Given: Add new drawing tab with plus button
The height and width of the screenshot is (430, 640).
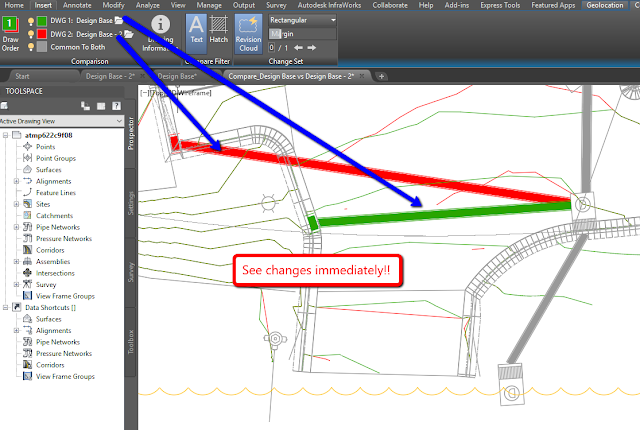Looking at the screenshot, I should point(381,76).
